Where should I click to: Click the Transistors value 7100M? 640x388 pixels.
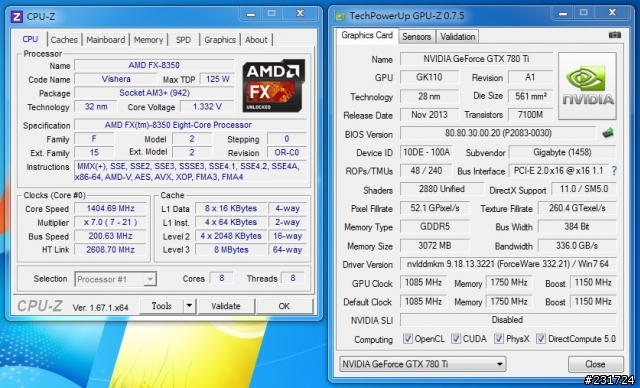(531, 115)
